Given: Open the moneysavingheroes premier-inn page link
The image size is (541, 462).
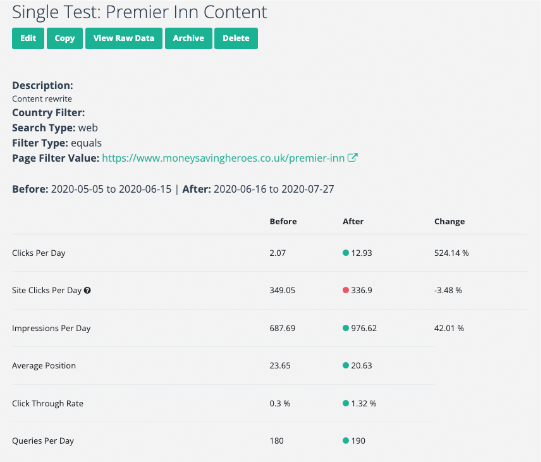Looking at the screenshot, I should pos(223,158).
